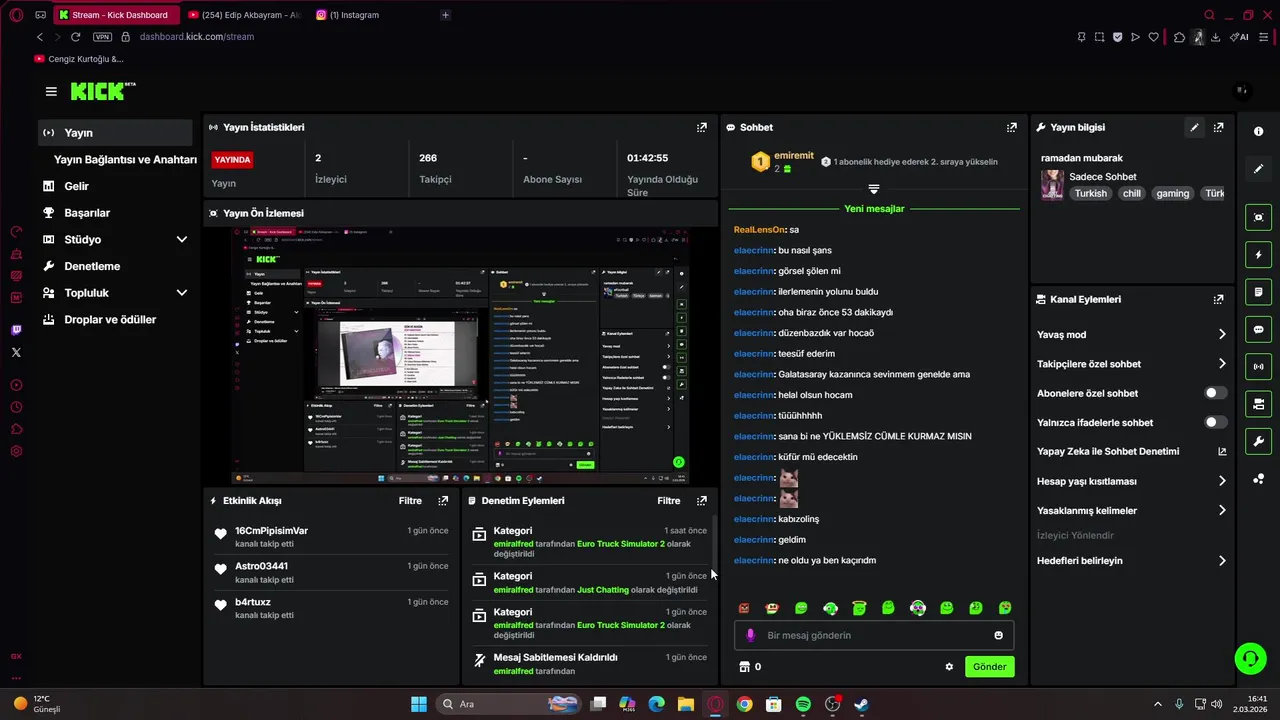Open emoji picker in message box
1280x720 pixels.
pos(998,635)
